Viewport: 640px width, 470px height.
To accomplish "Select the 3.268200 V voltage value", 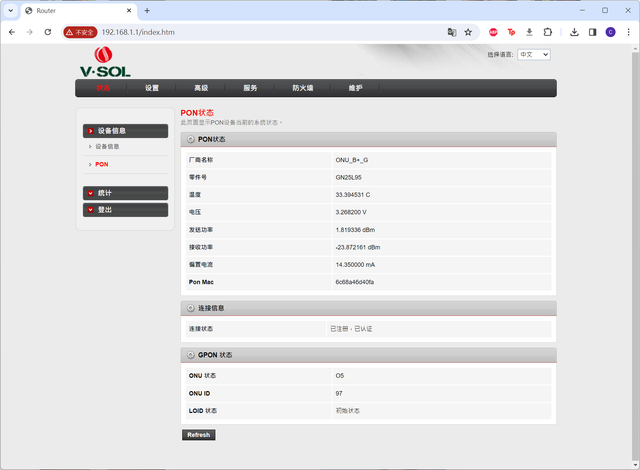I will (351, 212).
